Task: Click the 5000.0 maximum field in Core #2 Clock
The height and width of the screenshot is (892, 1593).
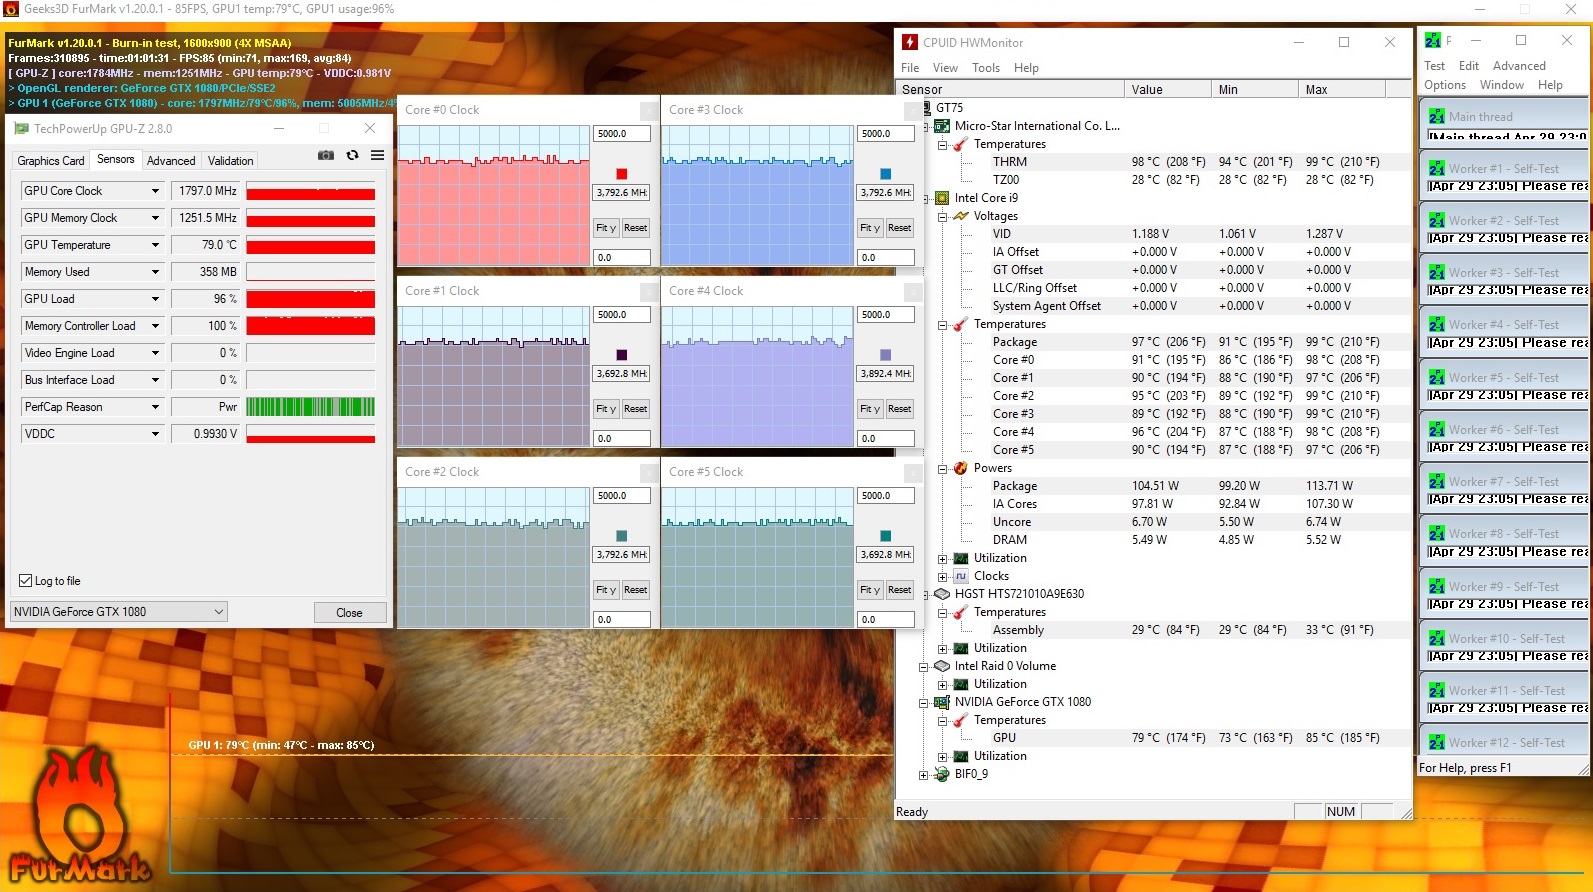Action: [622, 496]
